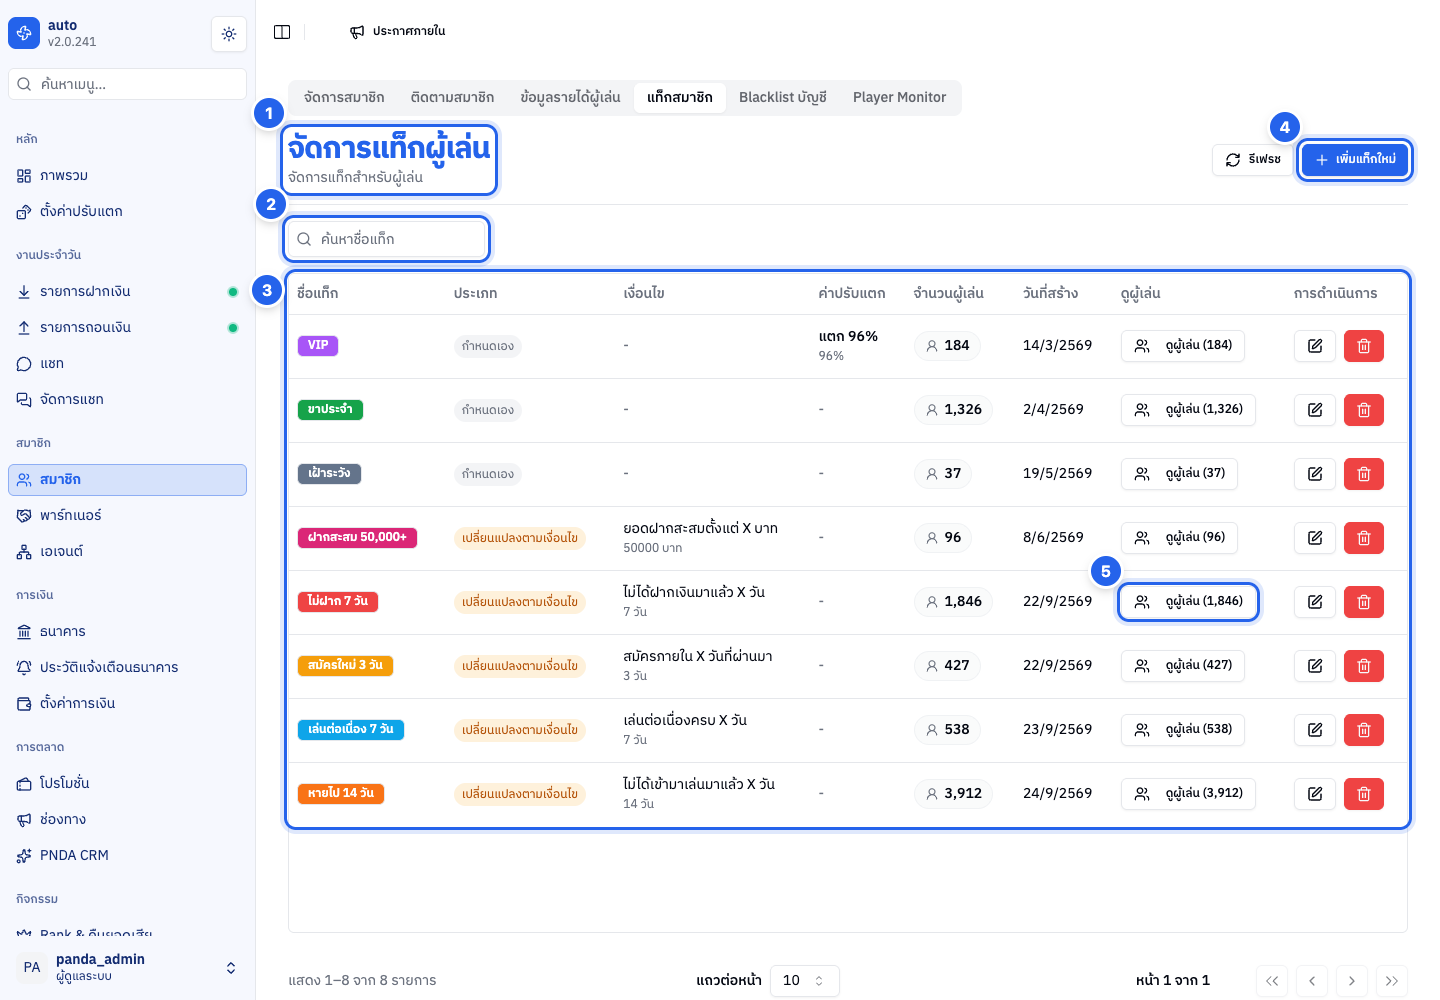This screenshot has height=1000, width=1440.
Task: Delete the หายไป 14 วัน tag
Action: (1364, 794)
